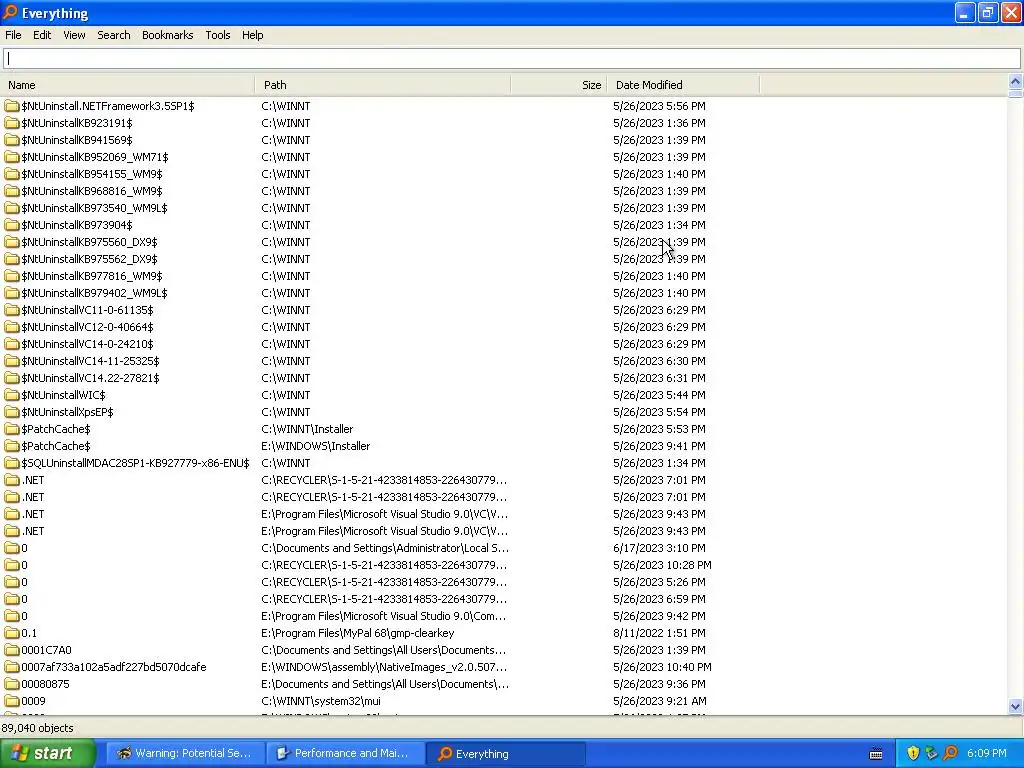Image resolution: width=1024 pixels, height=768 pixels.
Task: Click the folder icon next to $NtUninstallVC11-0-61135$
Action: pyautogui.click(x=12, y=310)
